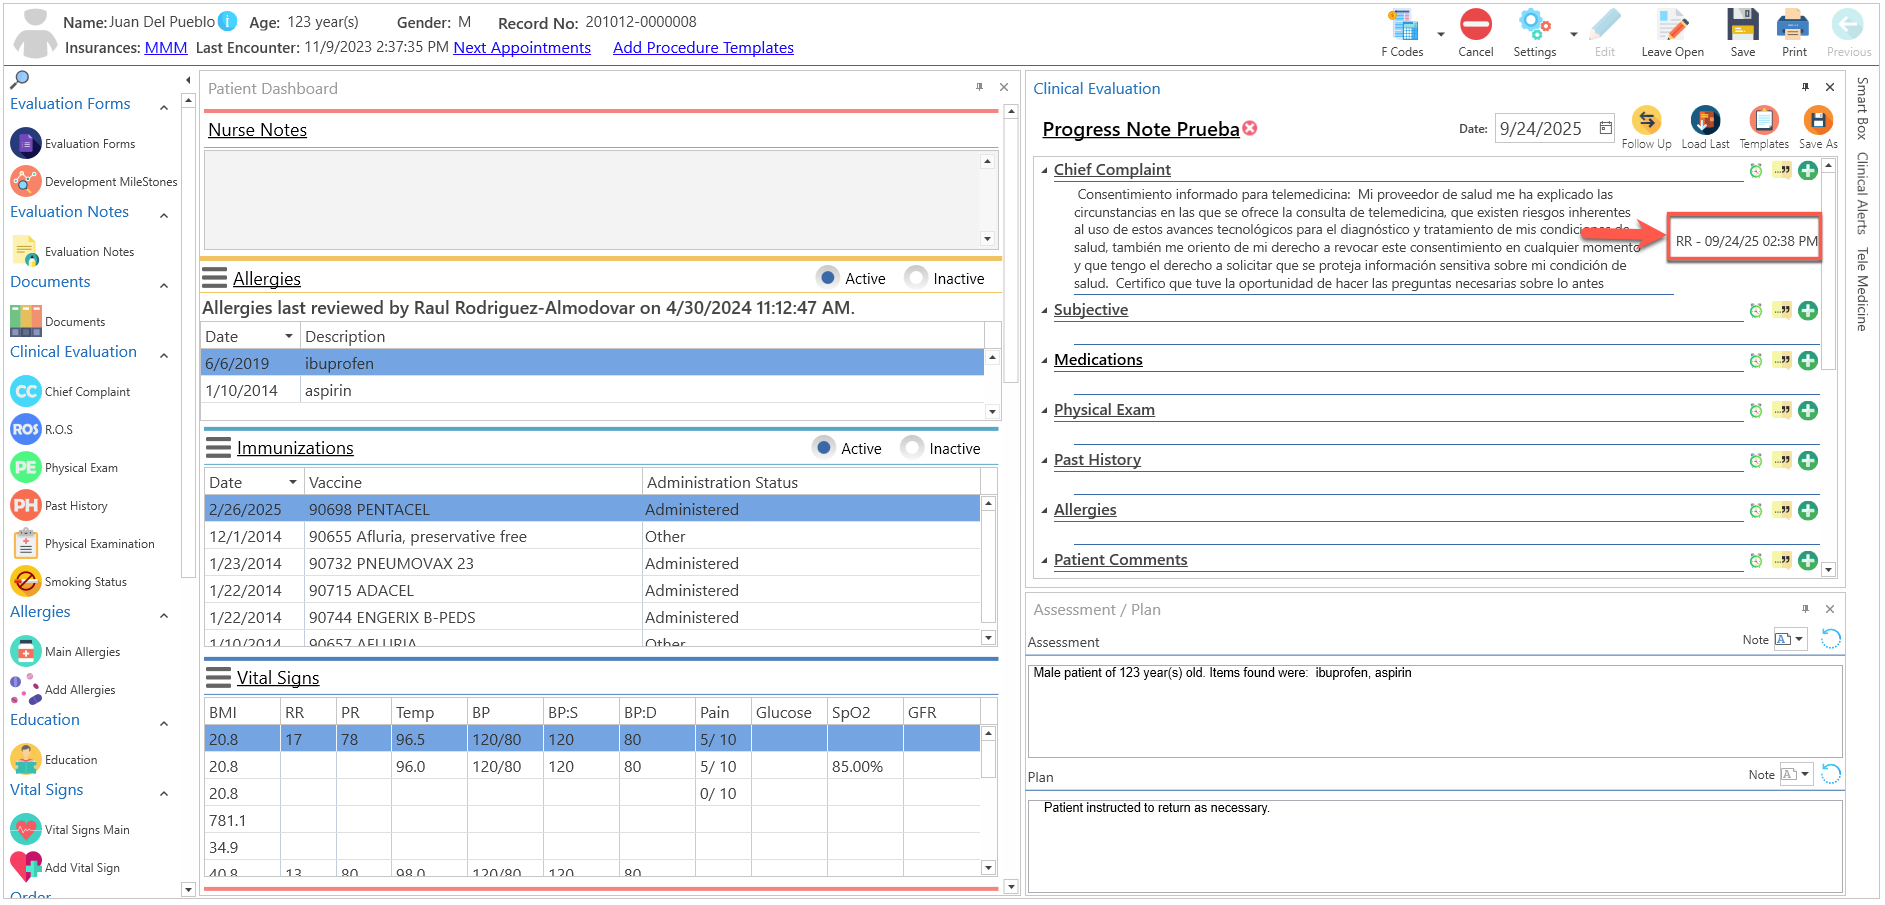Image resolution: width=1885 pixels, height=905 pixels.
Task: Select Inactive radio for Immunizations
Action: (x=912, y=447)
